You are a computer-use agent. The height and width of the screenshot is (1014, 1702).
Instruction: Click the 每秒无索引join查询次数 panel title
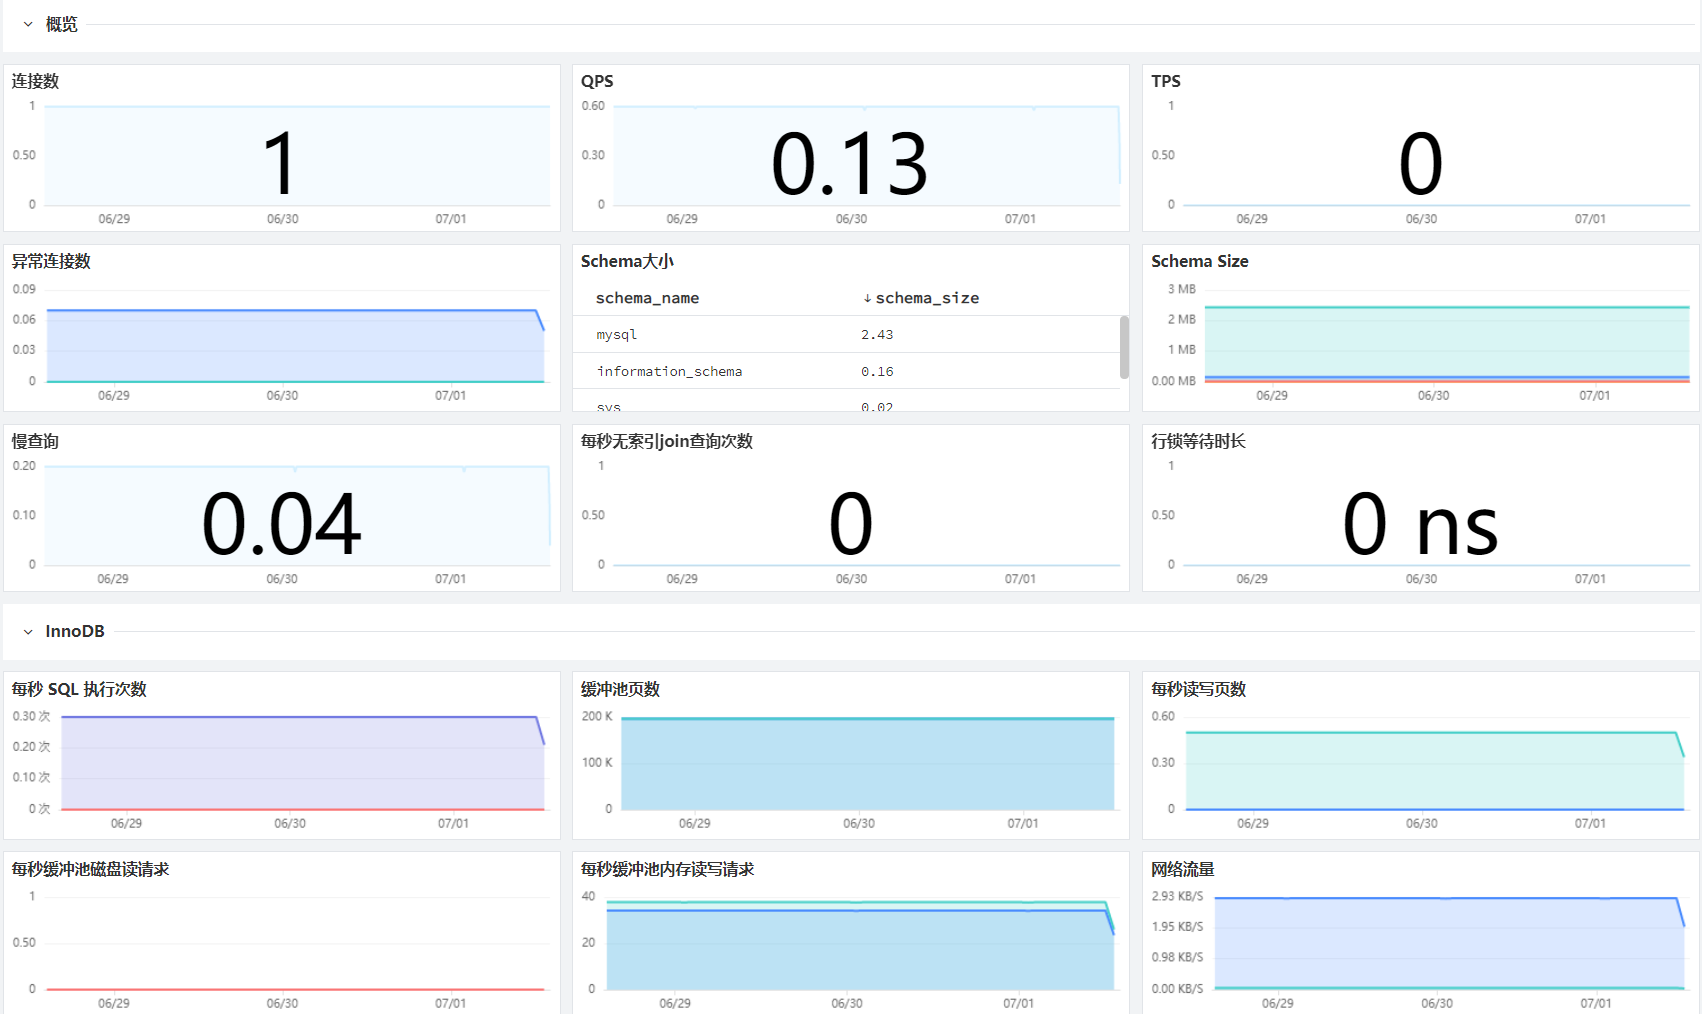(x=667, y=441)
